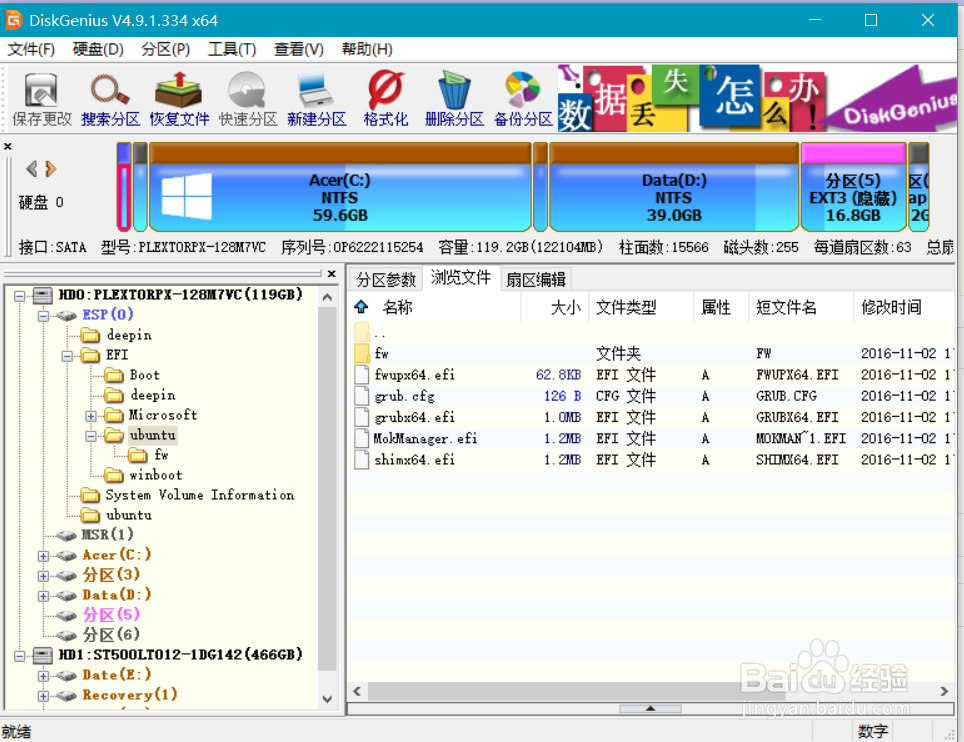This screenshot has width=964, height=742.
Task: Select the ESP partition strip in disk map
Action: tap(124, 187)
